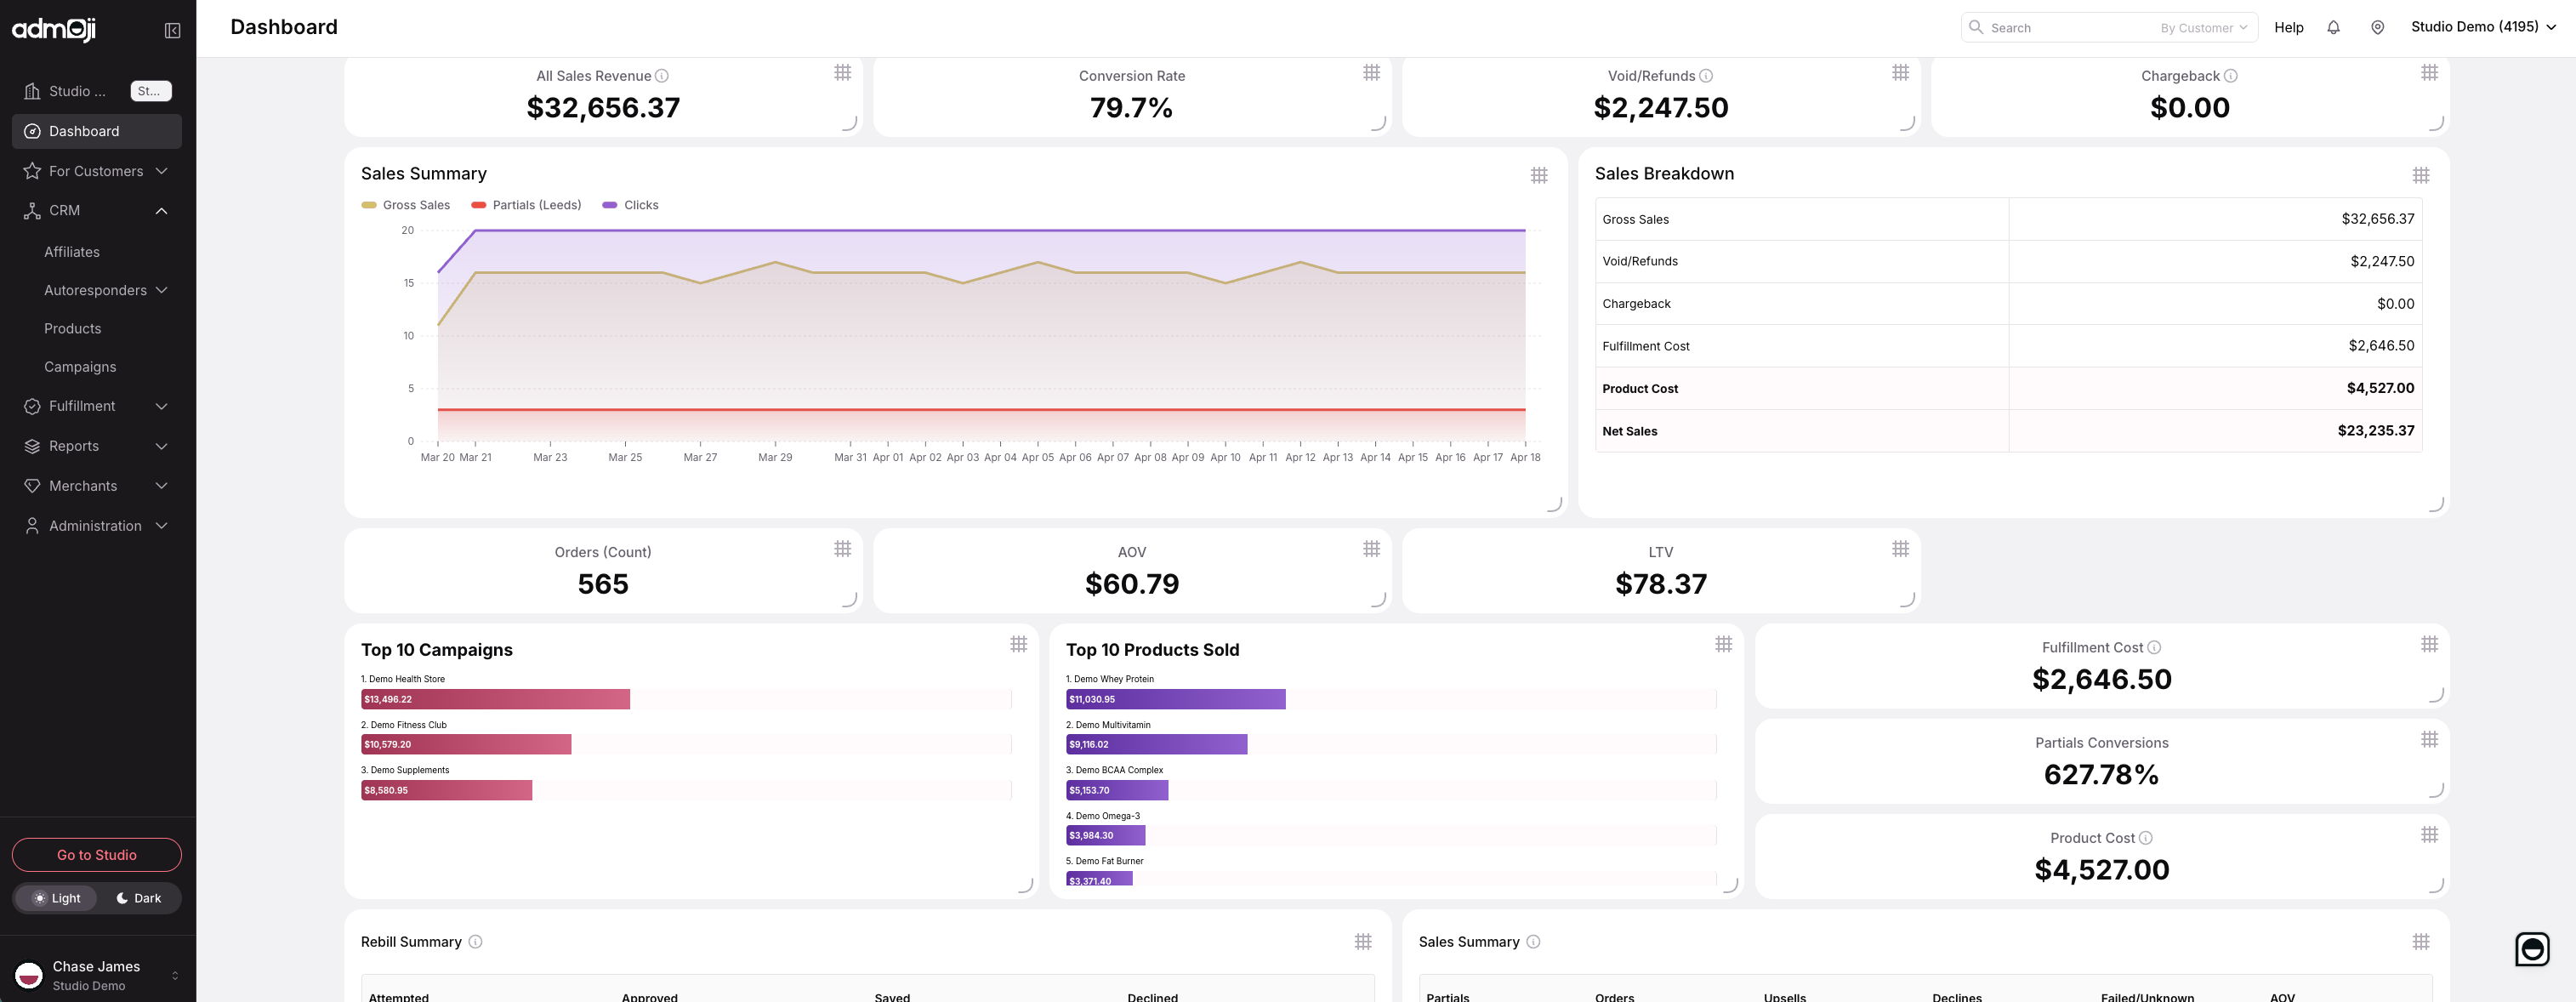Toggle Partials (Leeds) series in legend

tap(526, 205)
